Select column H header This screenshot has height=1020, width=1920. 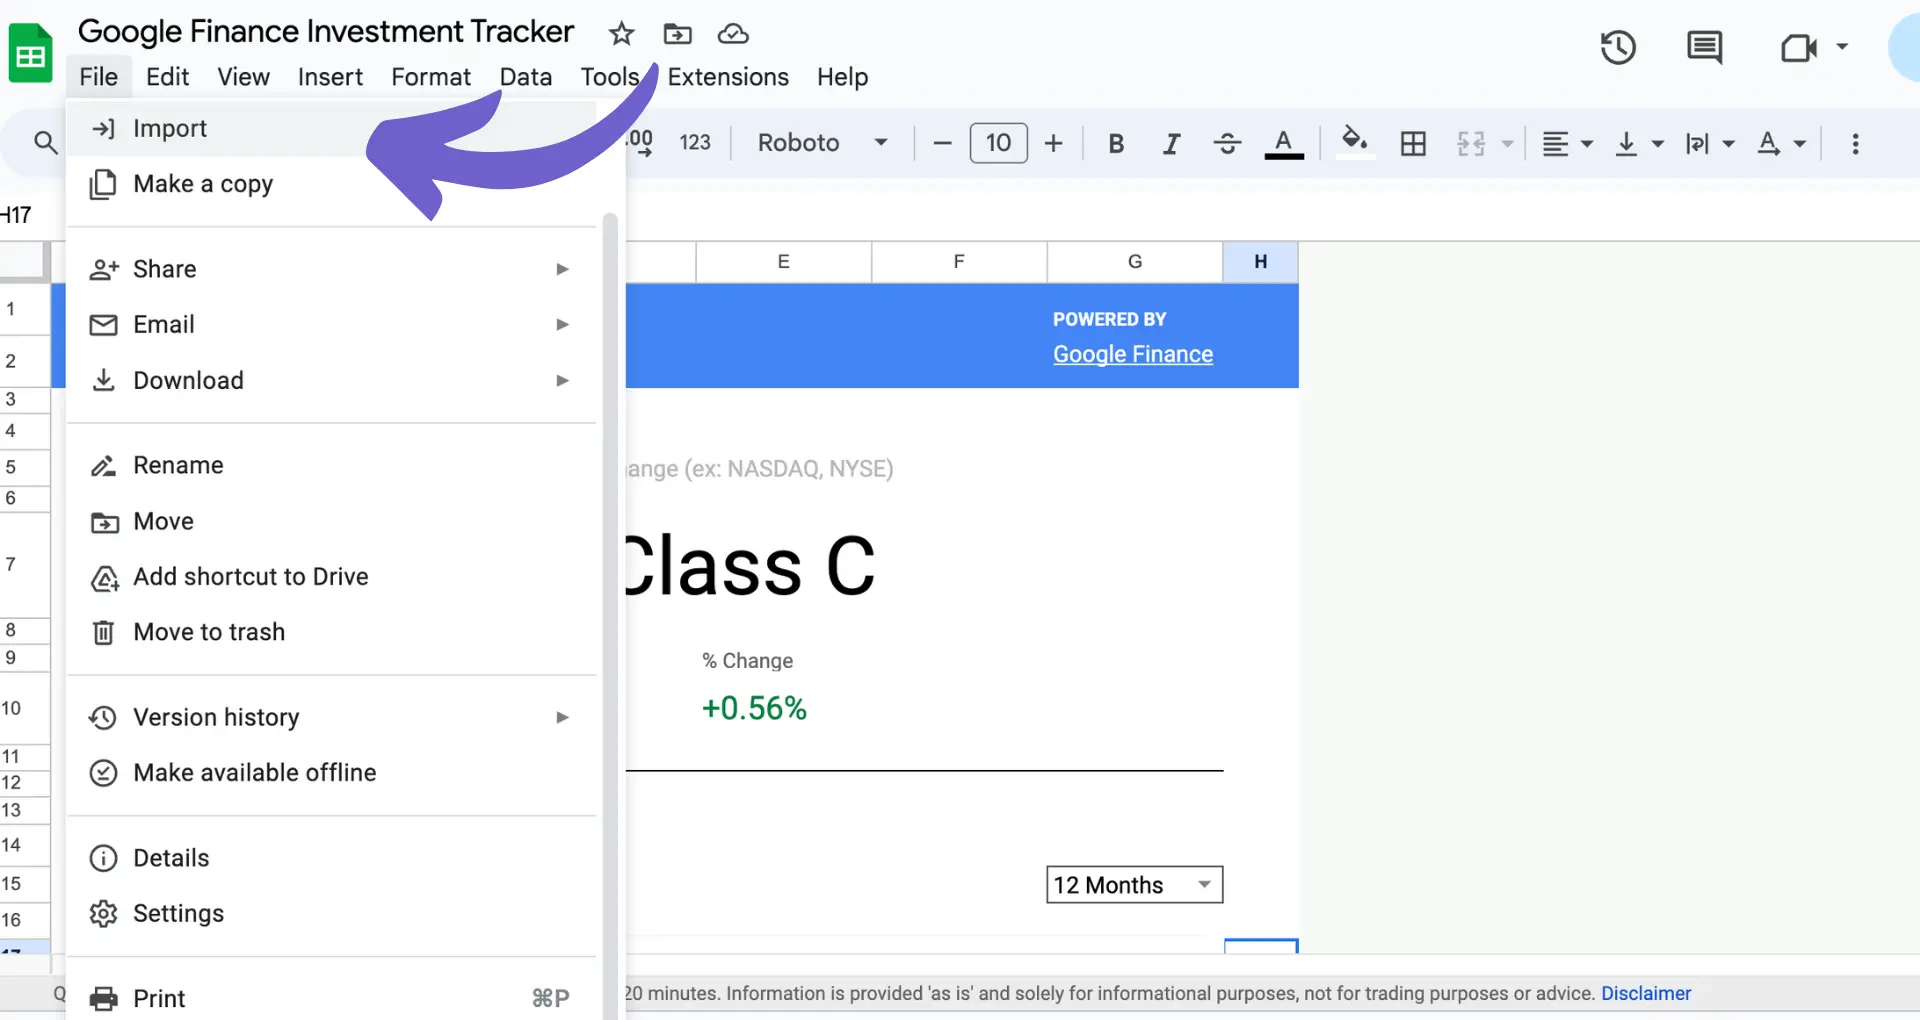1260,262
